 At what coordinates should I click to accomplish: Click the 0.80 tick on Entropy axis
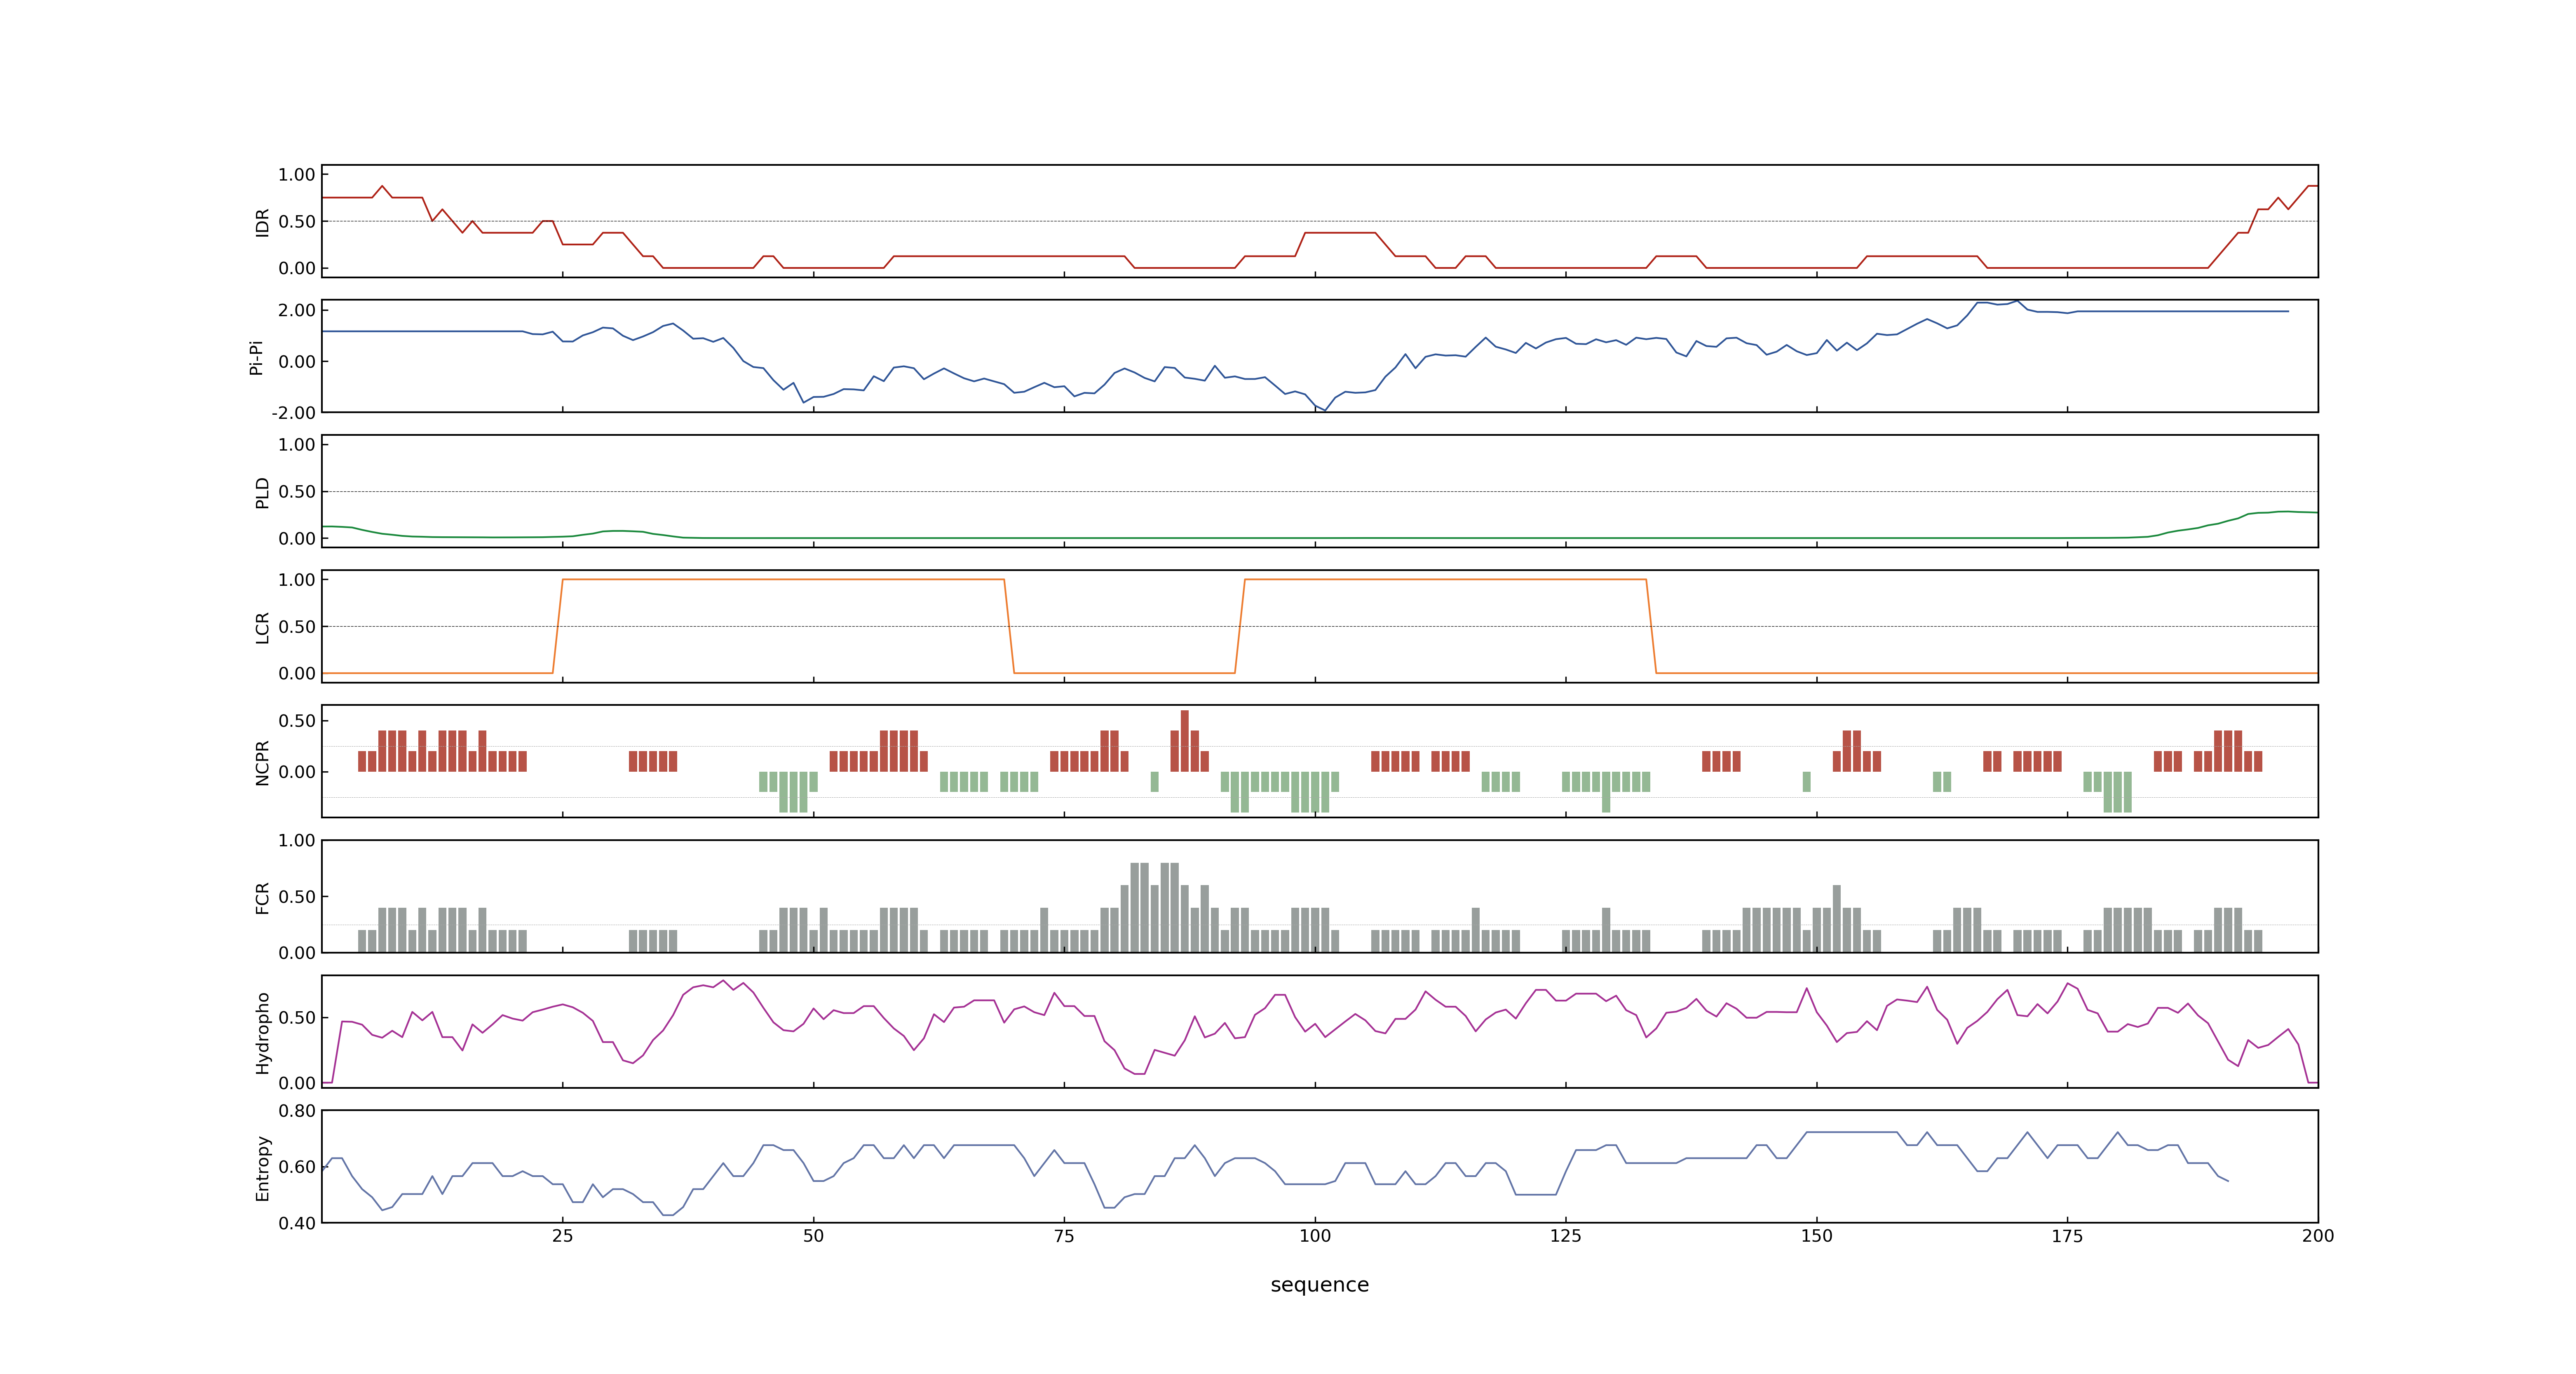(x=297, y=1111)
